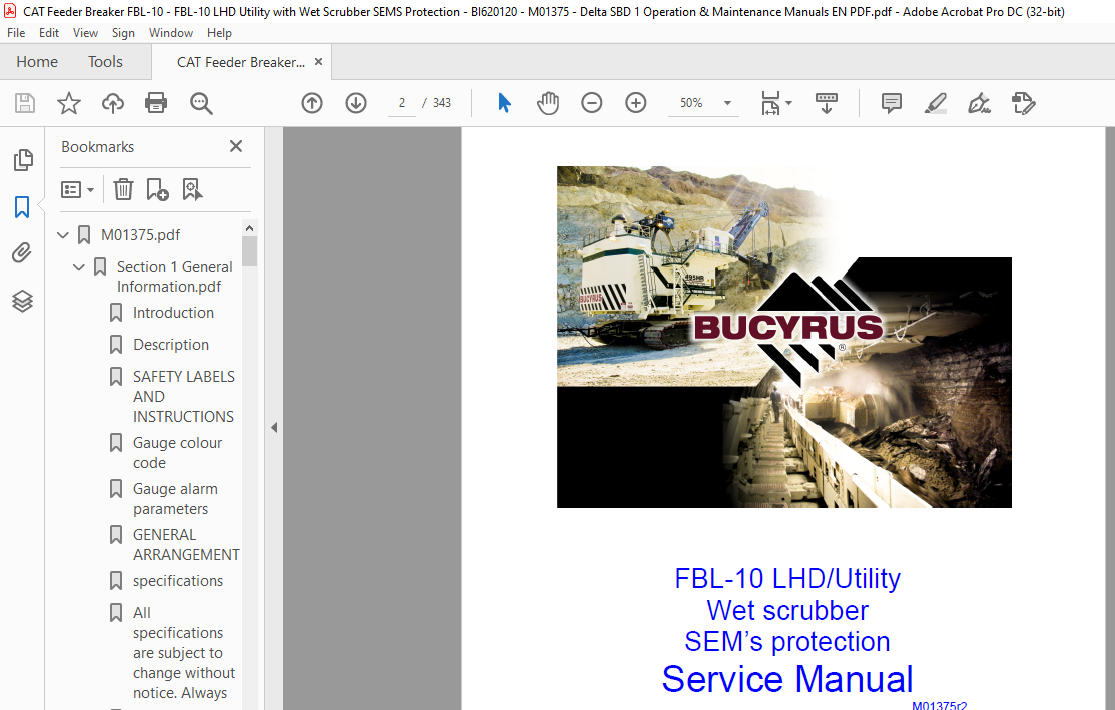Open the Gauge alarm parameters bookmark
1115x710 pixels.
pyautogui.click(x=175, y=499)
